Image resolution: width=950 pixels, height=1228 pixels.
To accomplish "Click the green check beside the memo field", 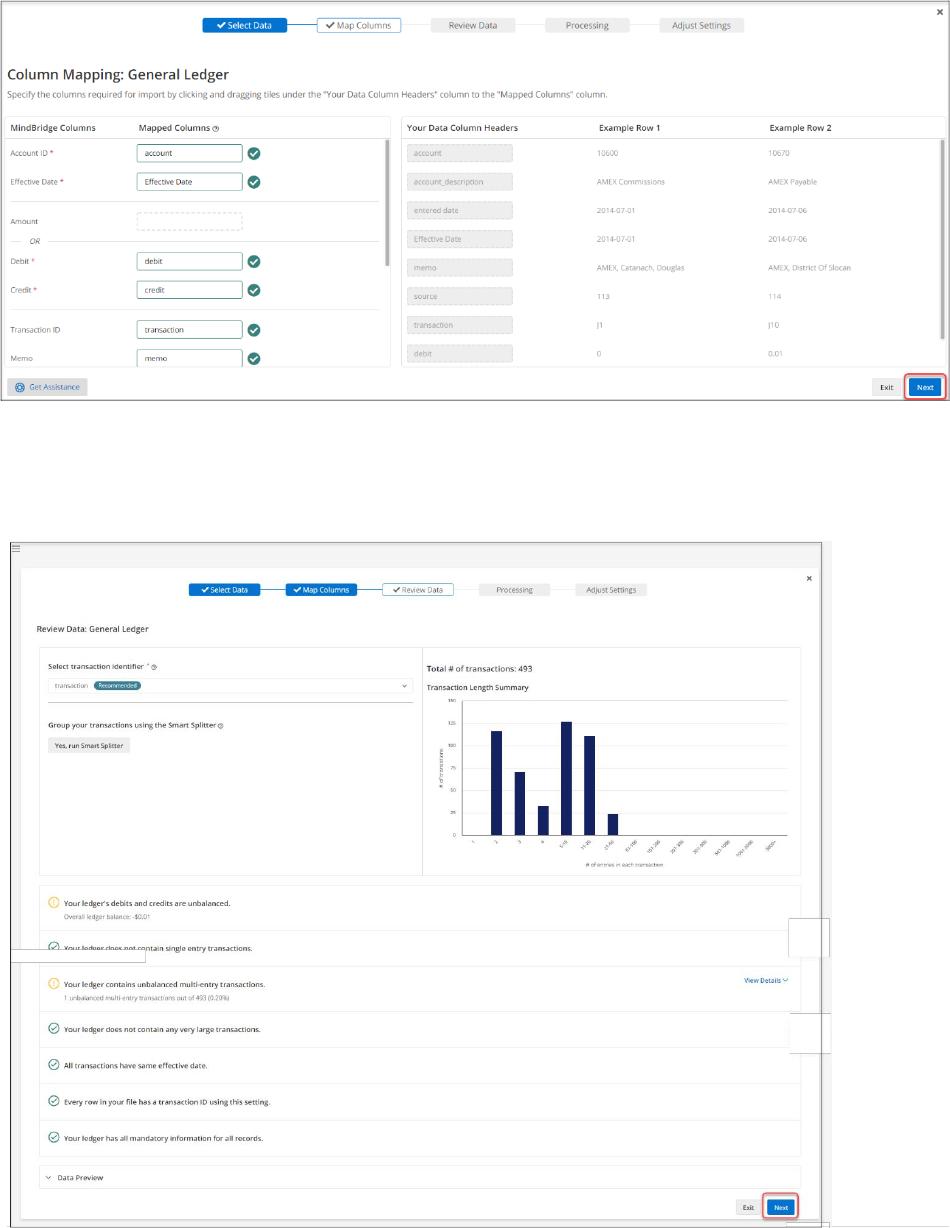I will point(254,358).
